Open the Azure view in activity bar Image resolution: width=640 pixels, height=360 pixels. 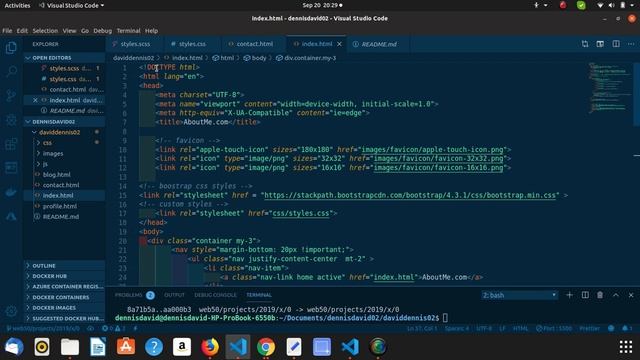[x=11, y=216]
